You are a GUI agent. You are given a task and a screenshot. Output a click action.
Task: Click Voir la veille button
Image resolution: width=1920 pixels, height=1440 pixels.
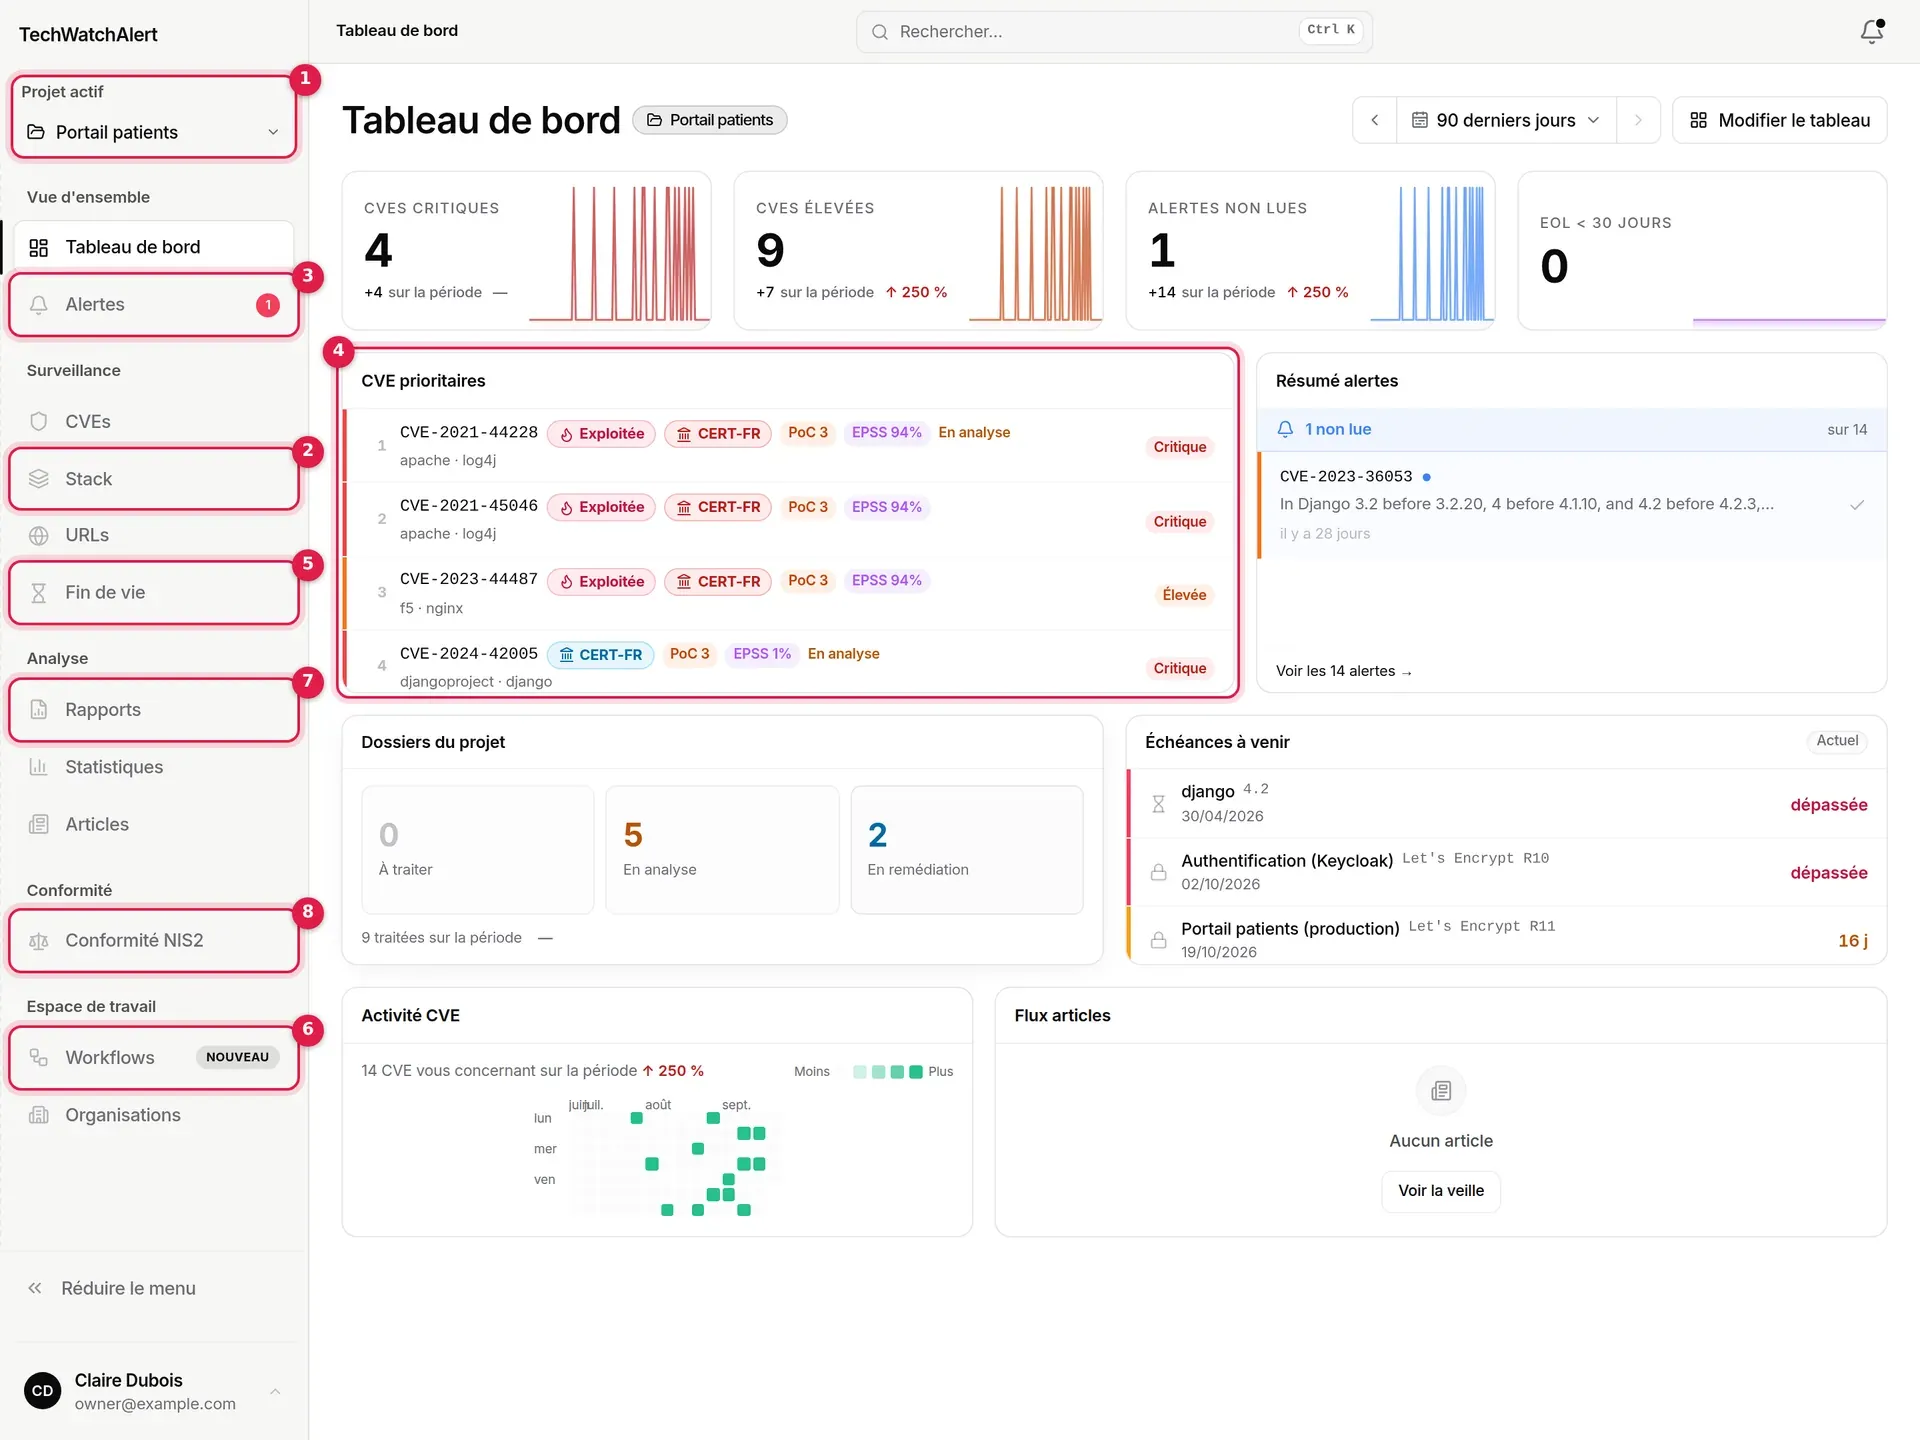[1441, 1191]
